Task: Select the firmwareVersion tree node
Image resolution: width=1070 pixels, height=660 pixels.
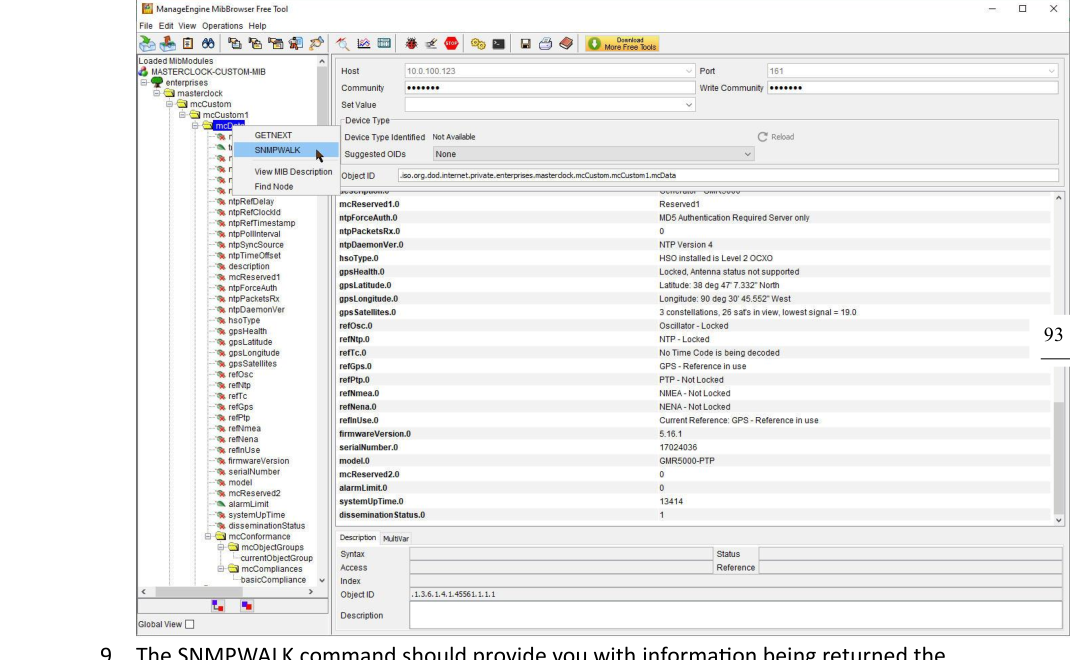Action: coord(258,461)
